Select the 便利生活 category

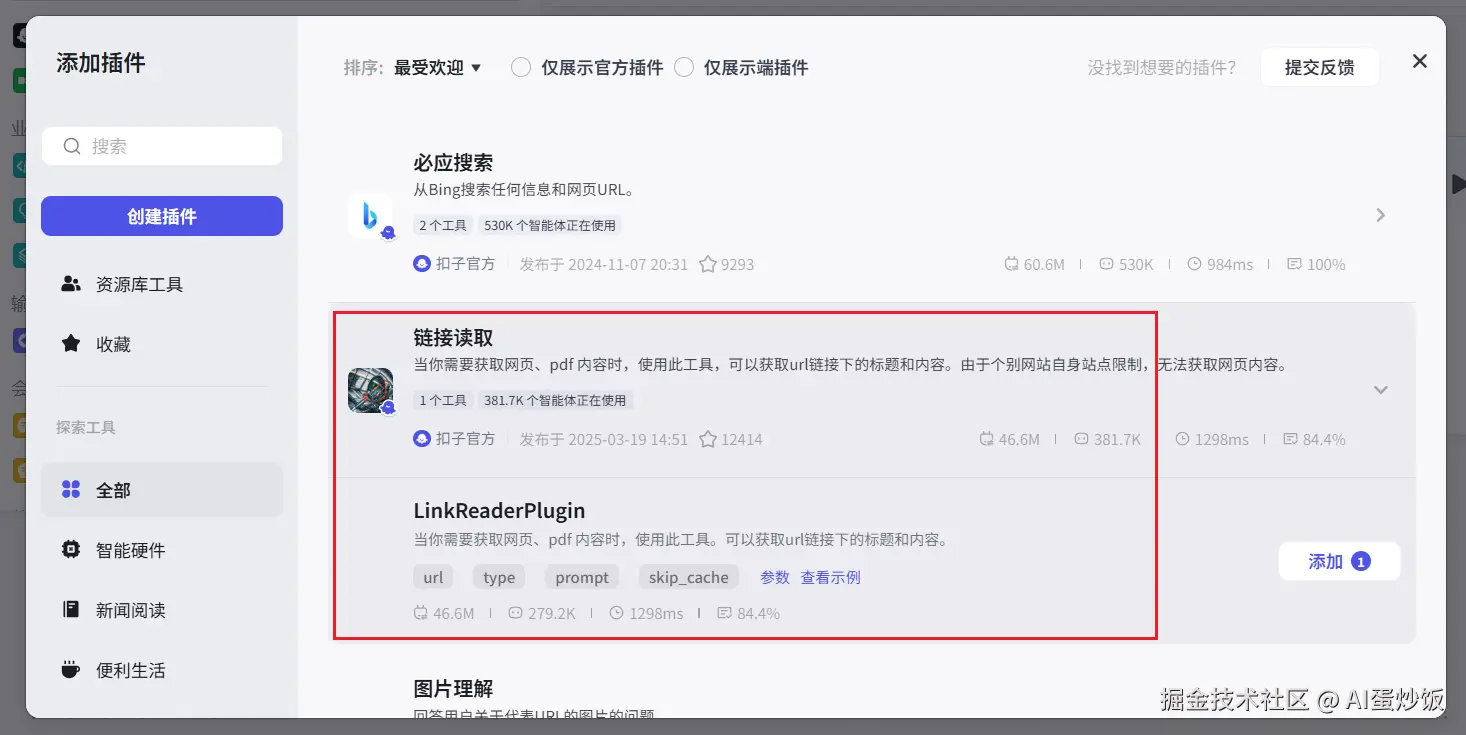click(x=162, y=670)
